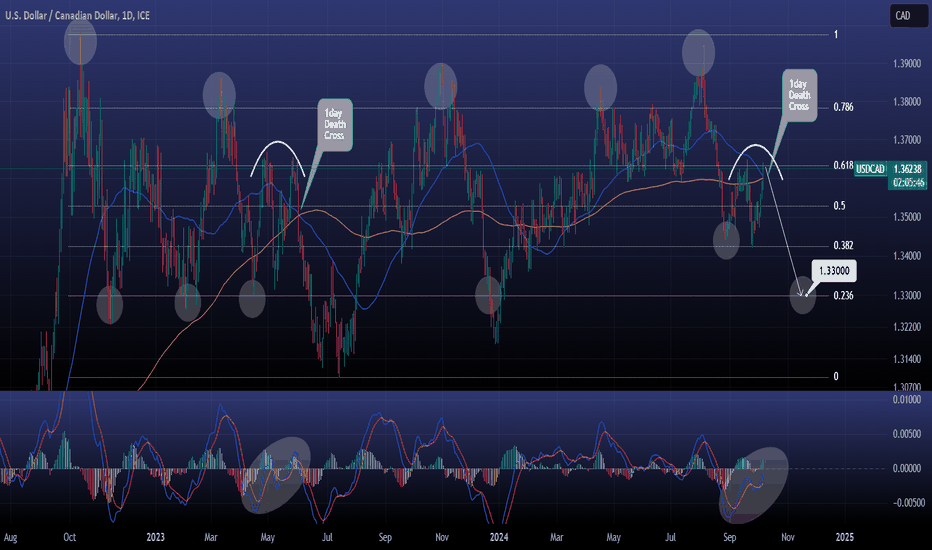Viewport: 932px width, 550px height.
Task: Click the Aug label on the time axis
Action: point(10,538)
